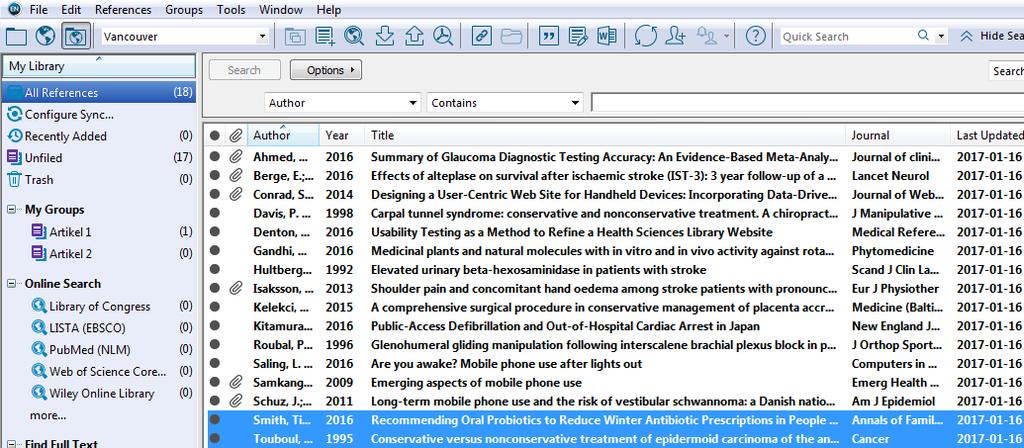Screen dimensions: 1024x448
Task: Open the Author search field dropdown
Action: (x=413, y=103)
